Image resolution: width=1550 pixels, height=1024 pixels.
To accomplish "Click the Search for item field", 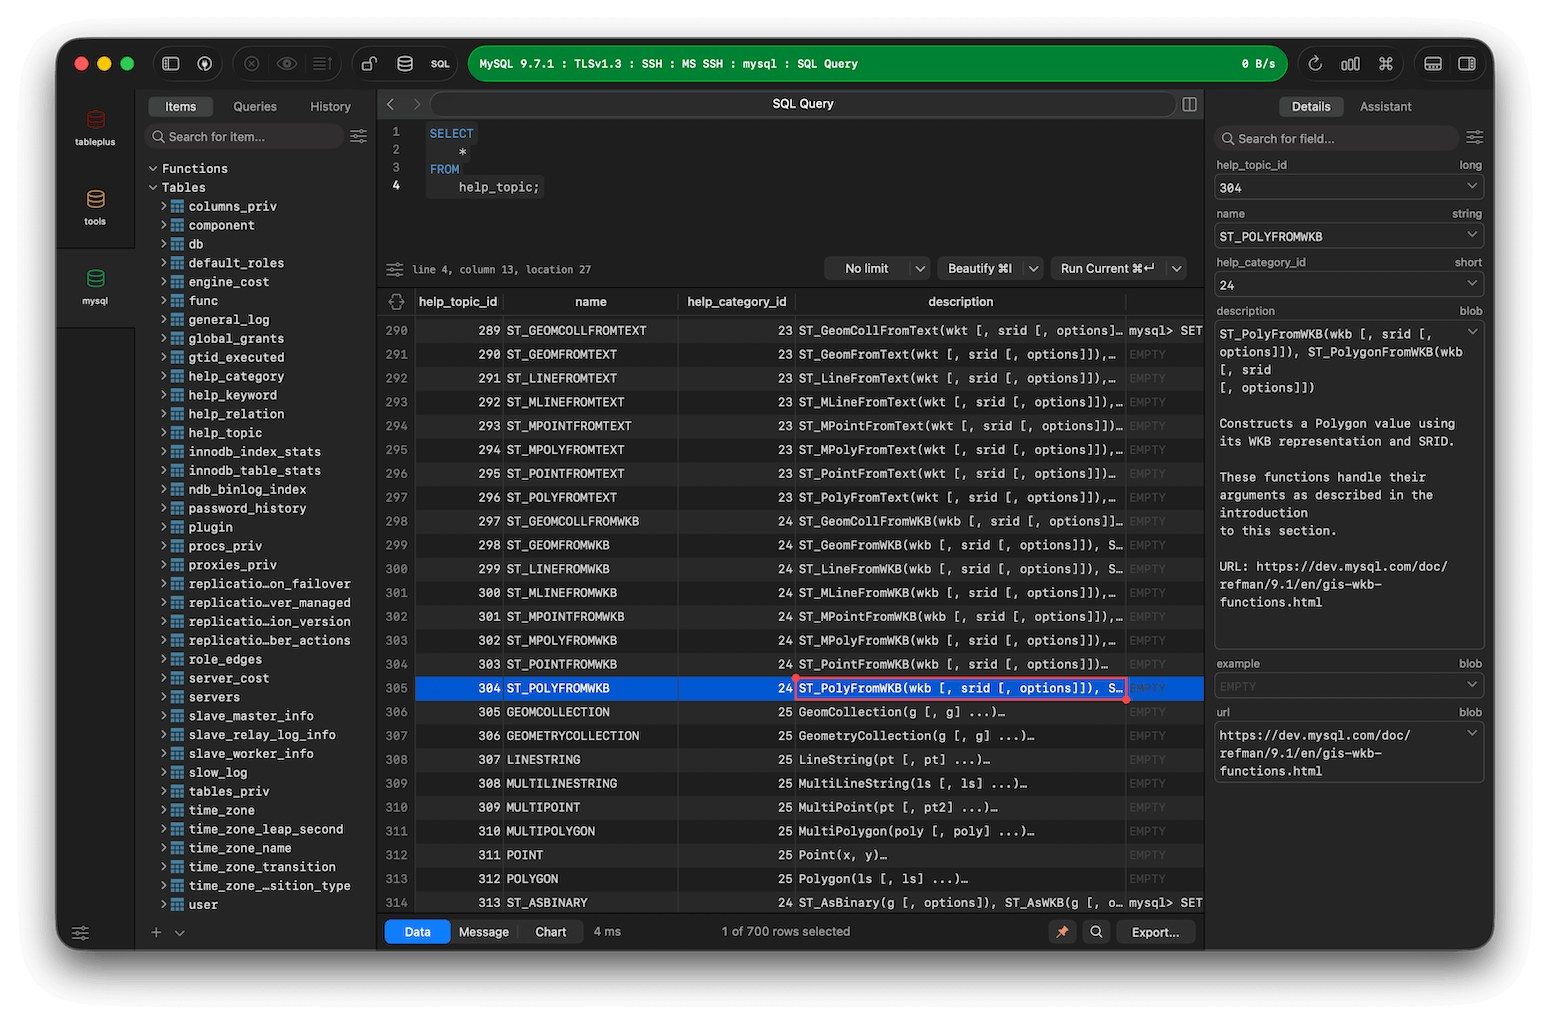I will coord(245,137).
